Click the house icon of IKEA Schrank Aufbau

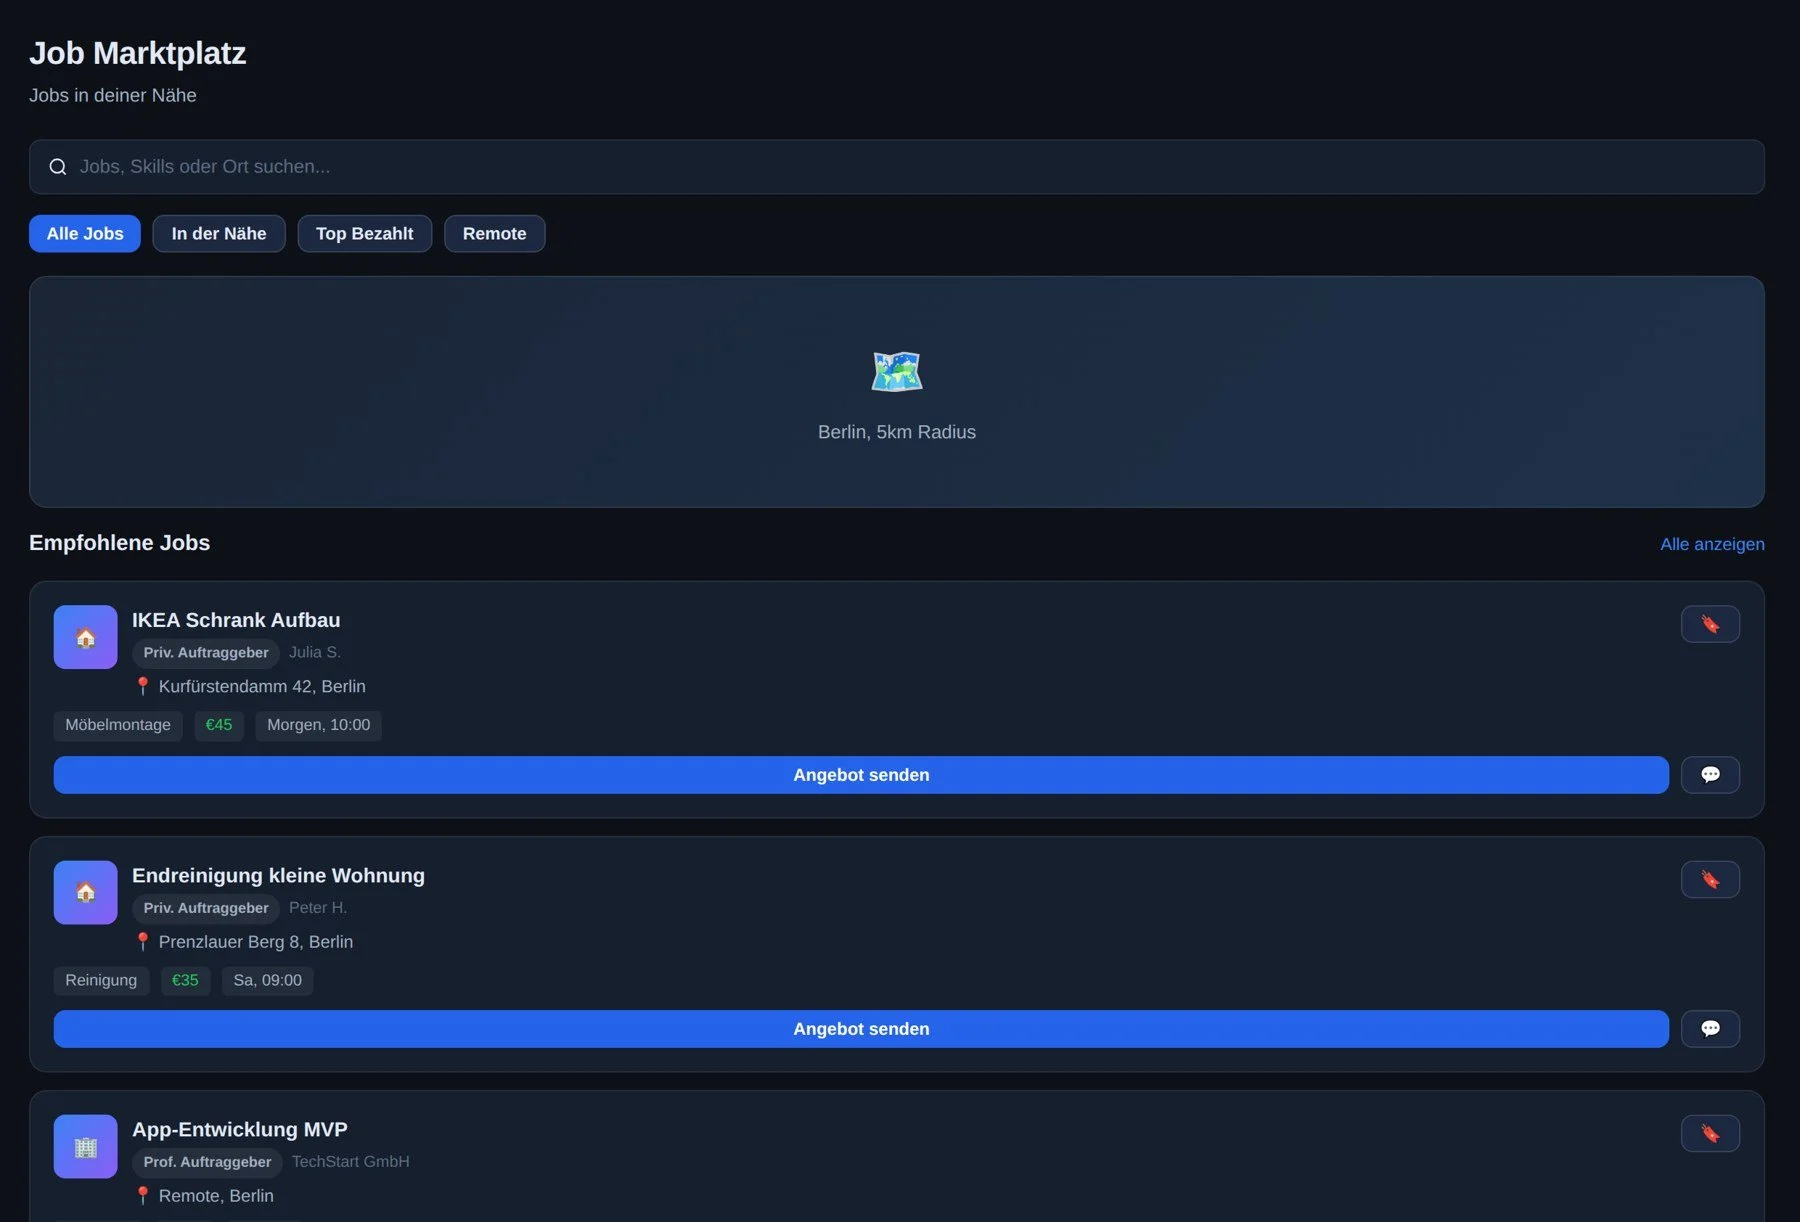tap(86, 637)
